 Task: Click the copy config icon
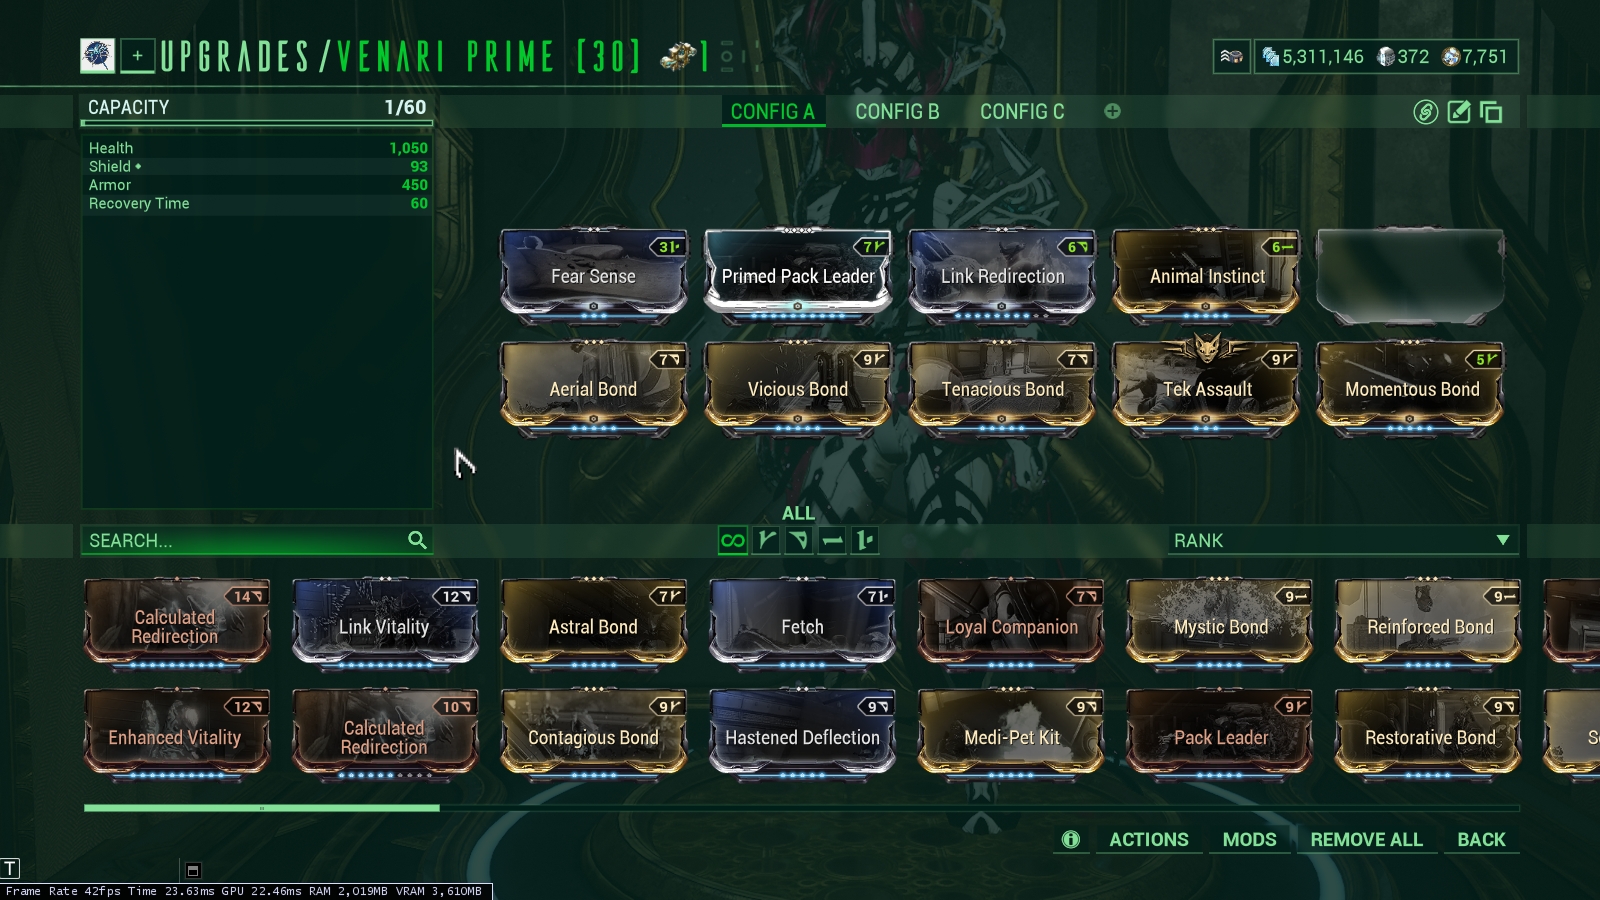(x=1491, y=112)
